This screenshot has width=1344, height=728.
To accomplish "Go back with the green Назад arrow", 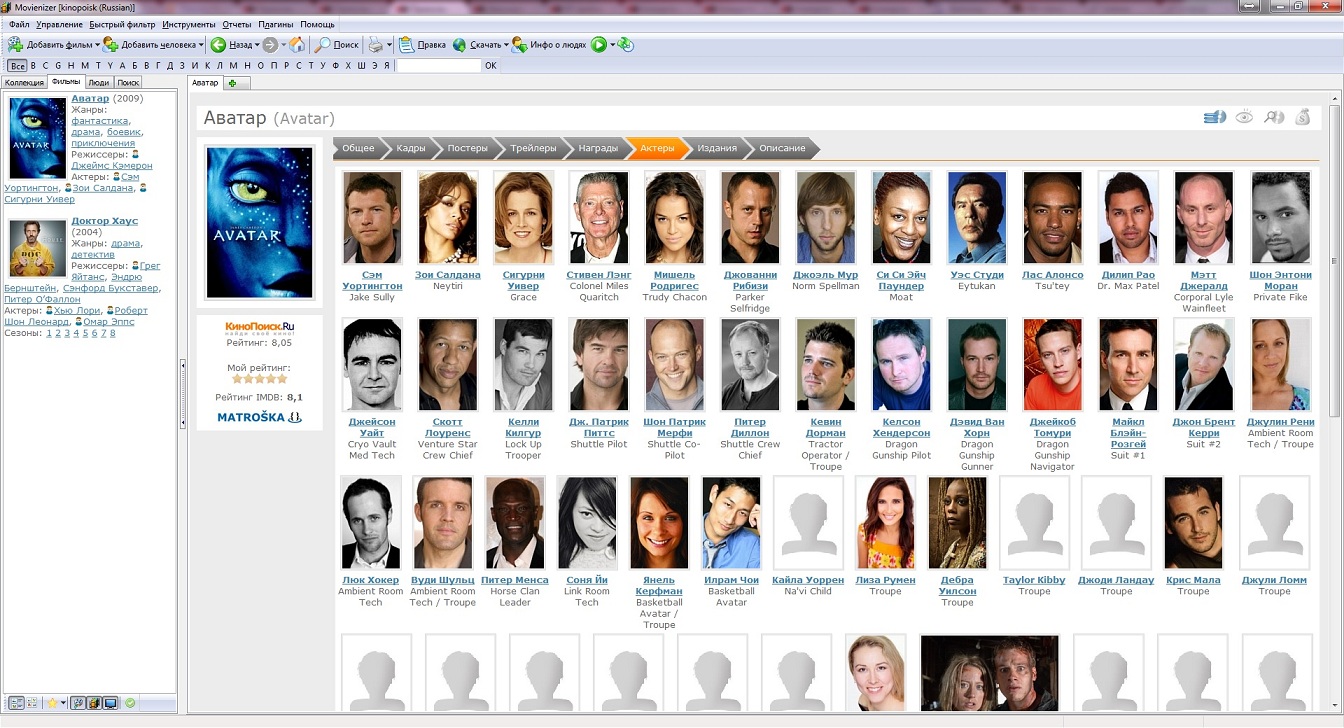I will (218, 45).
